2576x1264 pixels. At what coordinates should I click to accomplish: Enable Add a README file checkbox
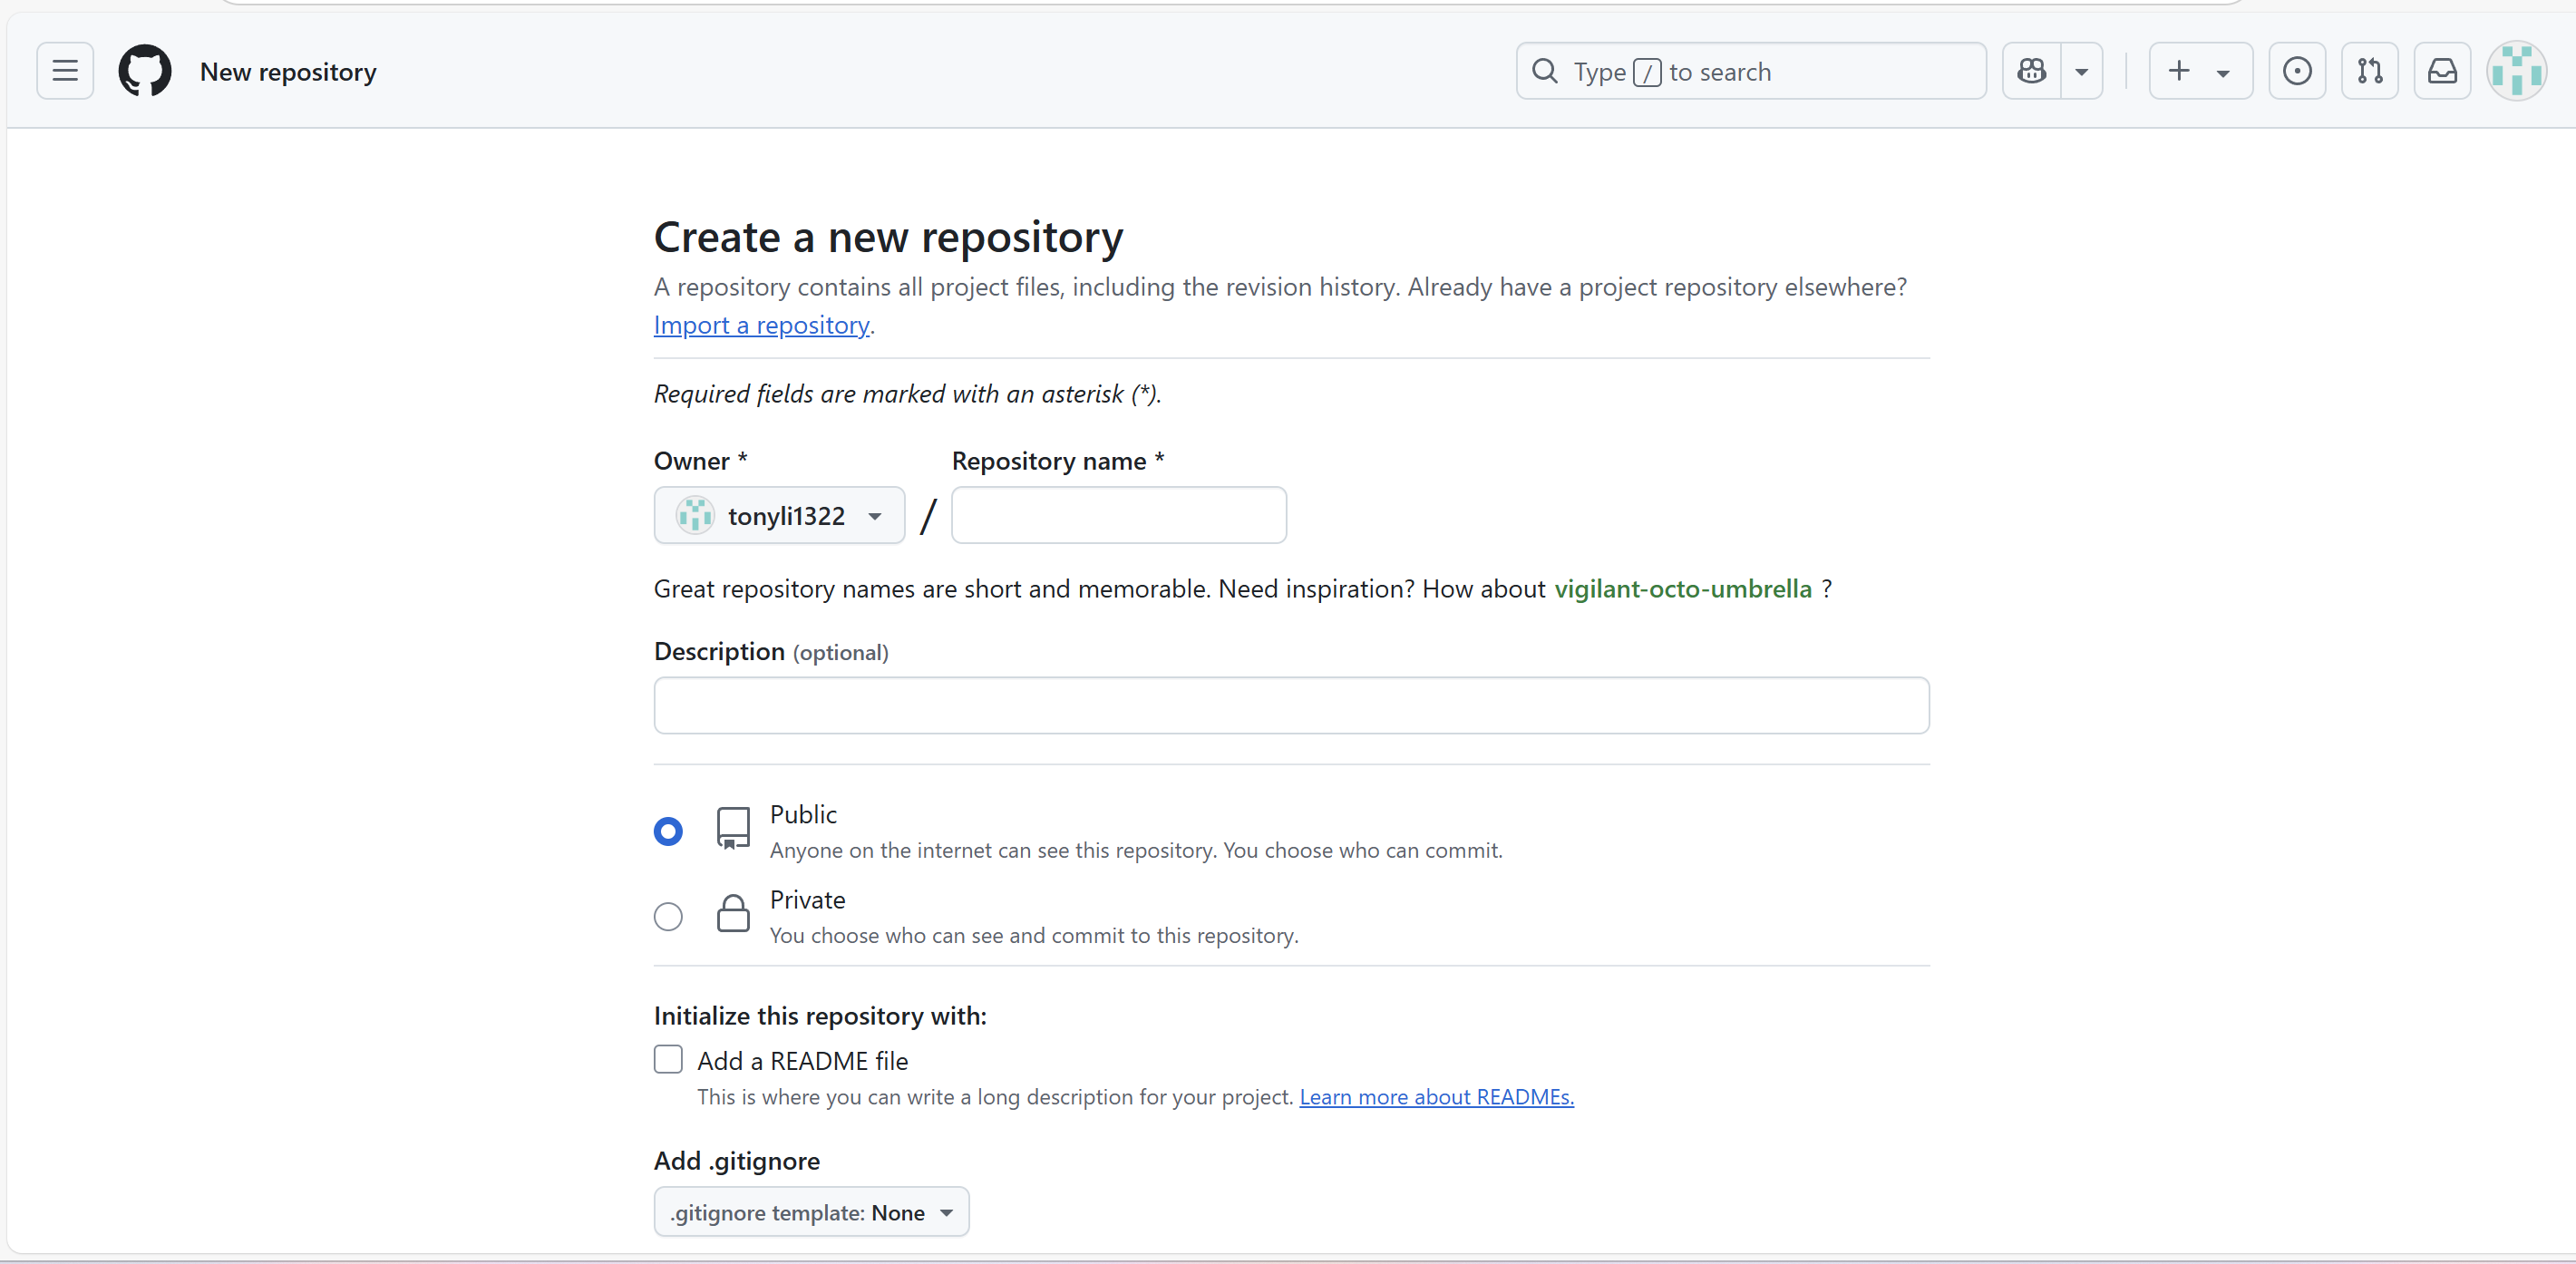(x=668, y=1059)
